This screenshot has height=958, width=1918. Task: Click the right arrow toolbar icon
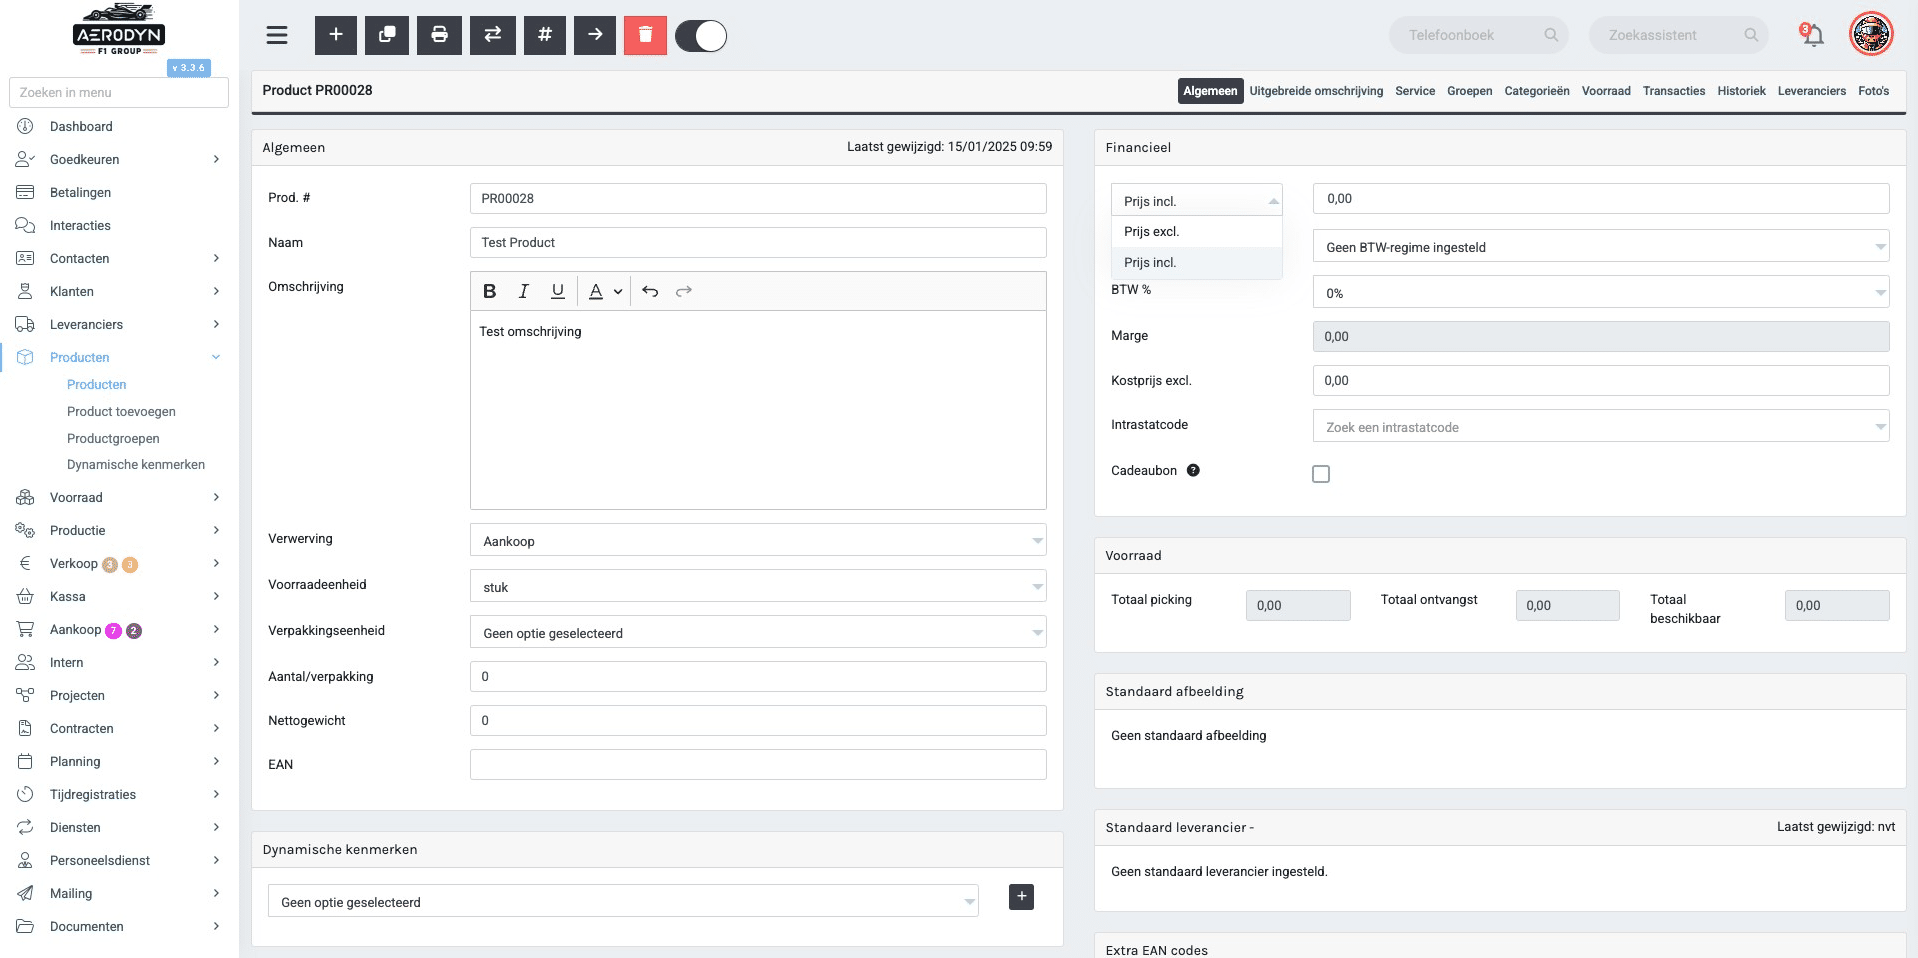pos(595,35)
